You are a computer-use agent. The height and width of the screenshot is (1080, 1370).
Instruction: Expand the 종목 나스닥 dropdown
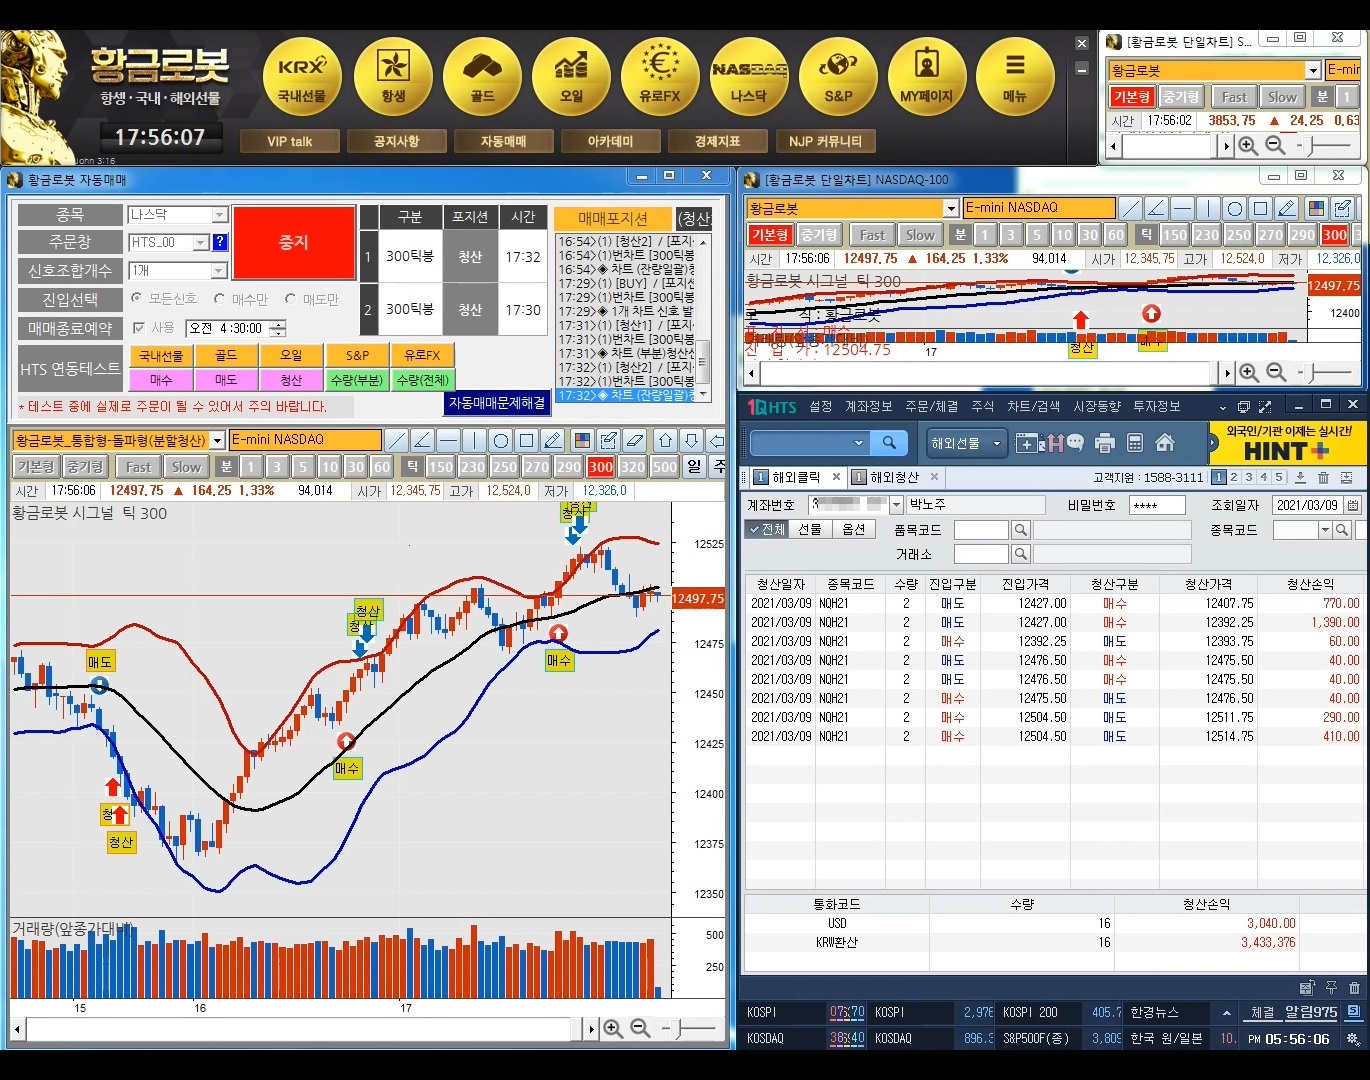[x=219, y=215]
